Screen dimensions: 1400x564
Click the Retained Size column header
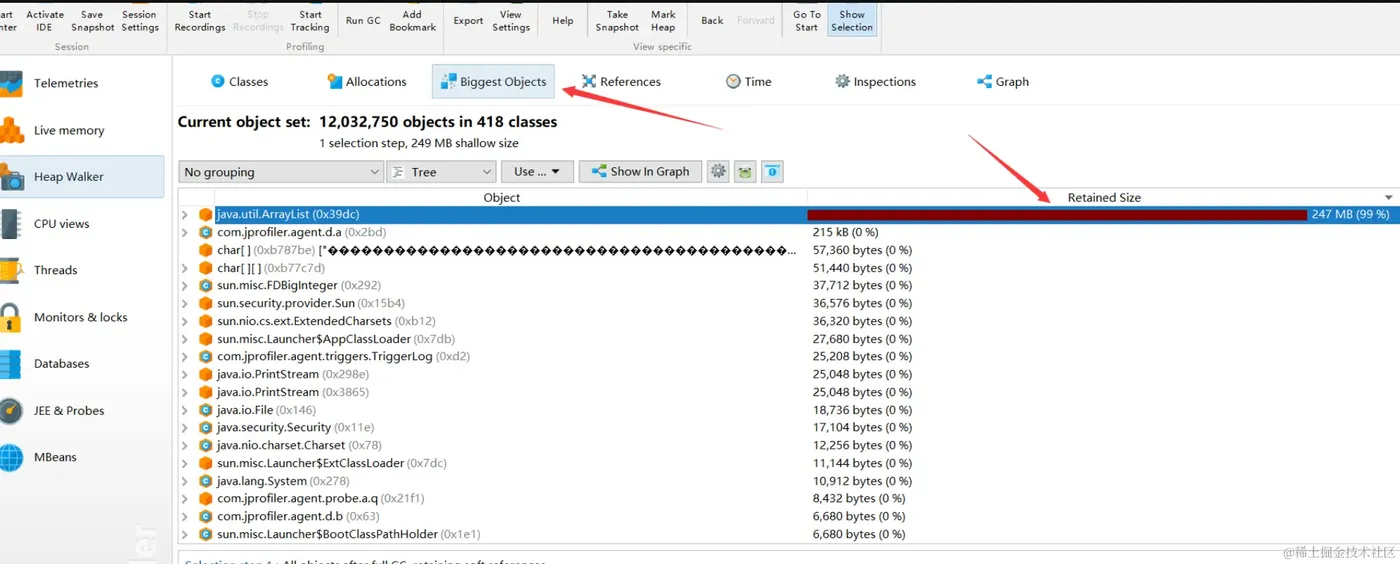(1104, 198)
